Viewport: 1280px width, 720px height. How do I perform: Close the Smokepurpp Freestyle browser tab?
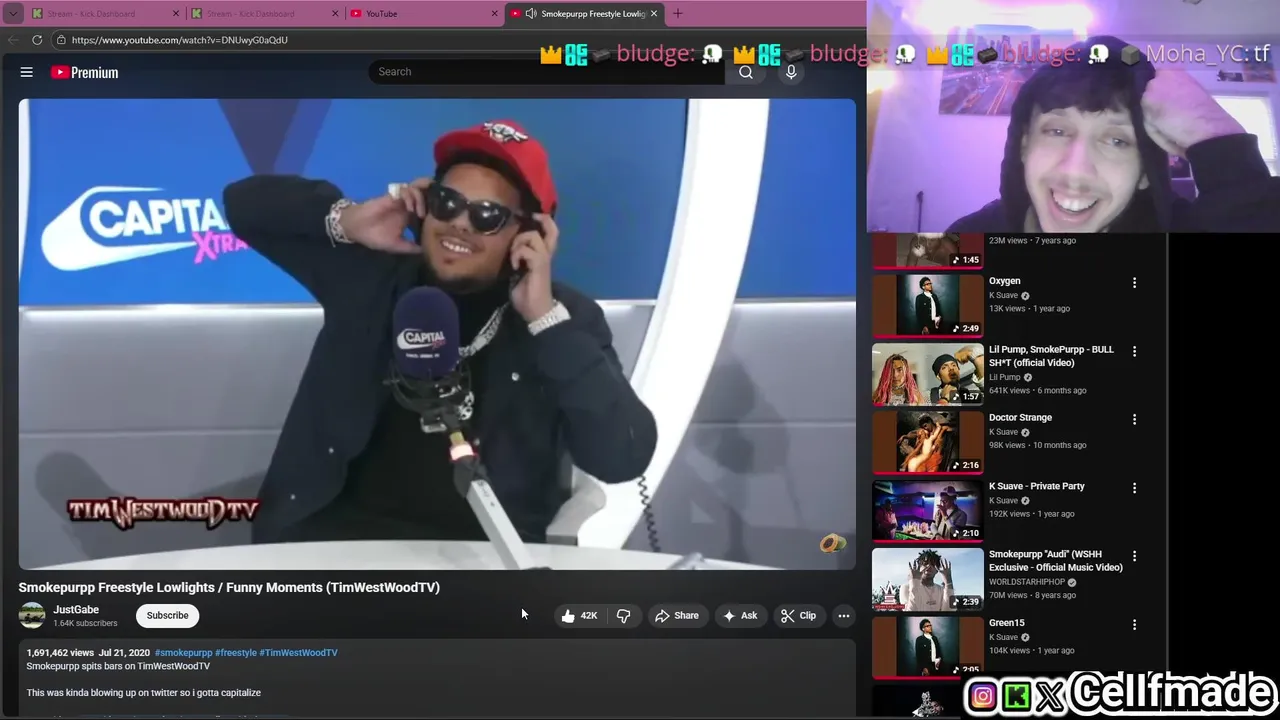click(655, 14)
